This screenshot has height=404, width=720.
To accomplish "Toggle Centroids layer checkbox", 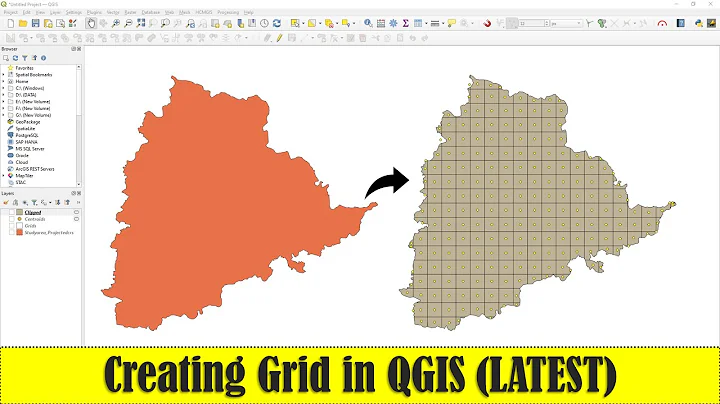I will (11, 219).
